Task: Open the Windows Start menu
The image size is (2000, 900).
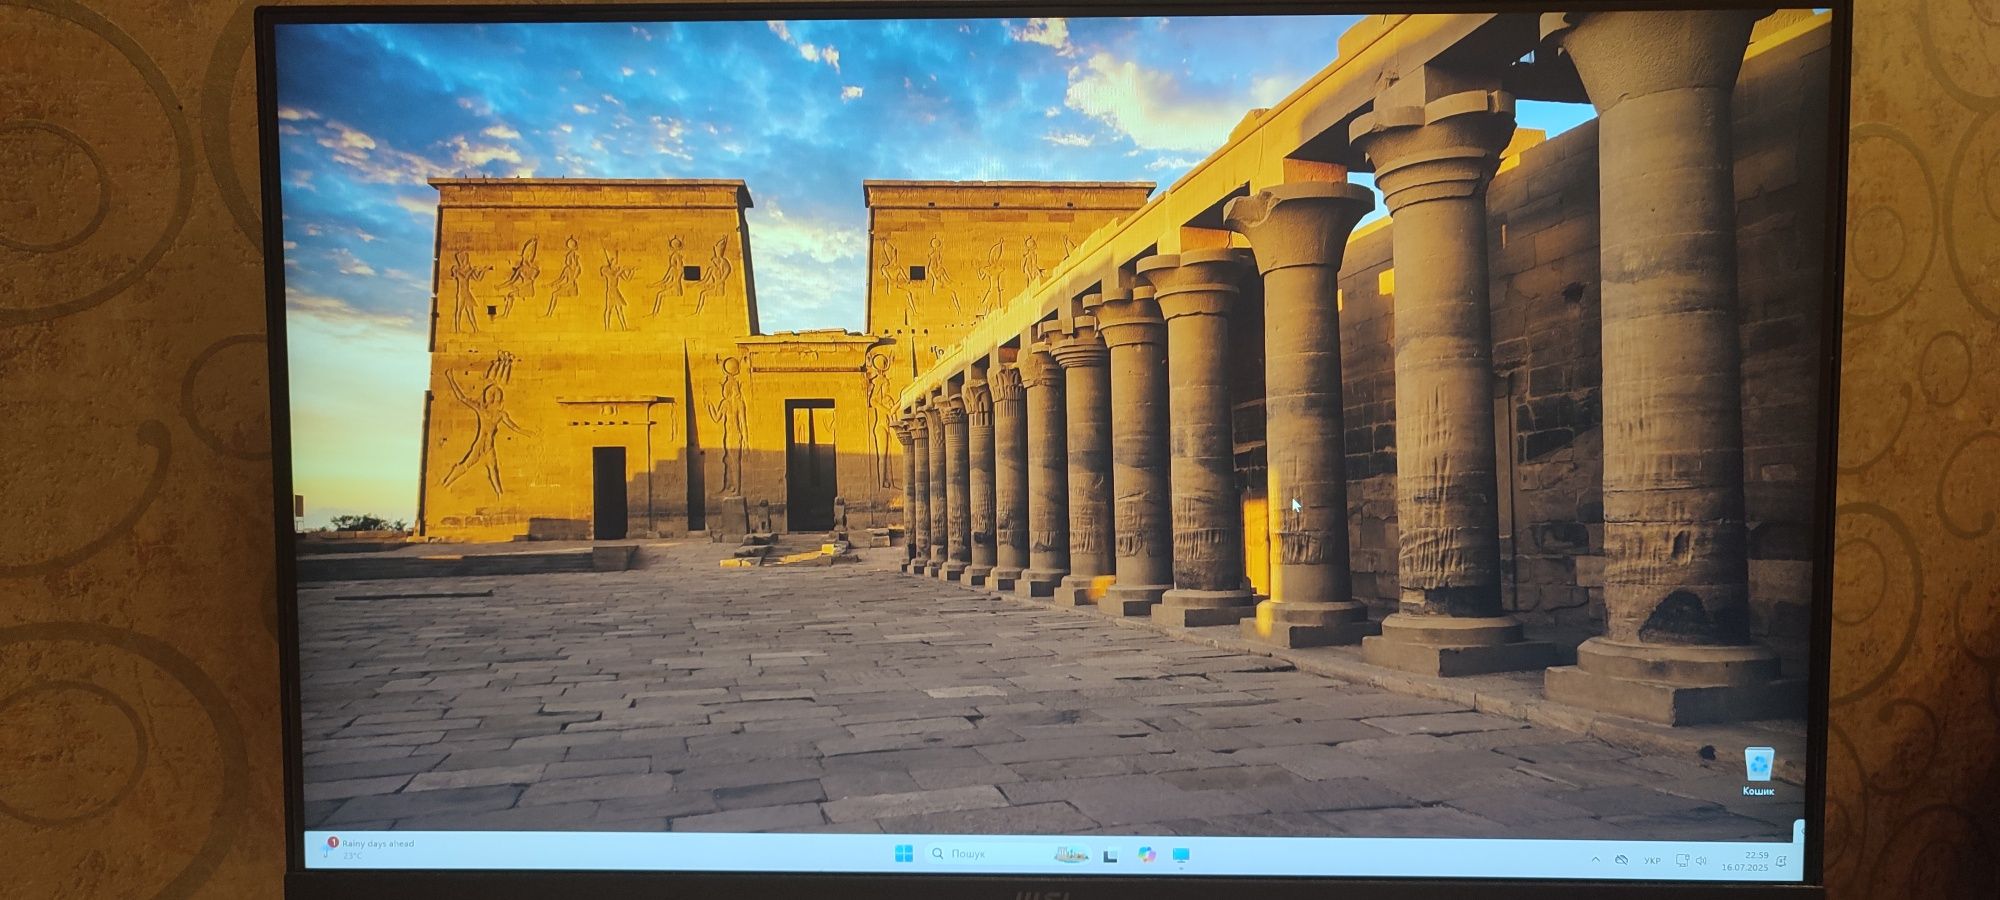Action: (904, 853)
